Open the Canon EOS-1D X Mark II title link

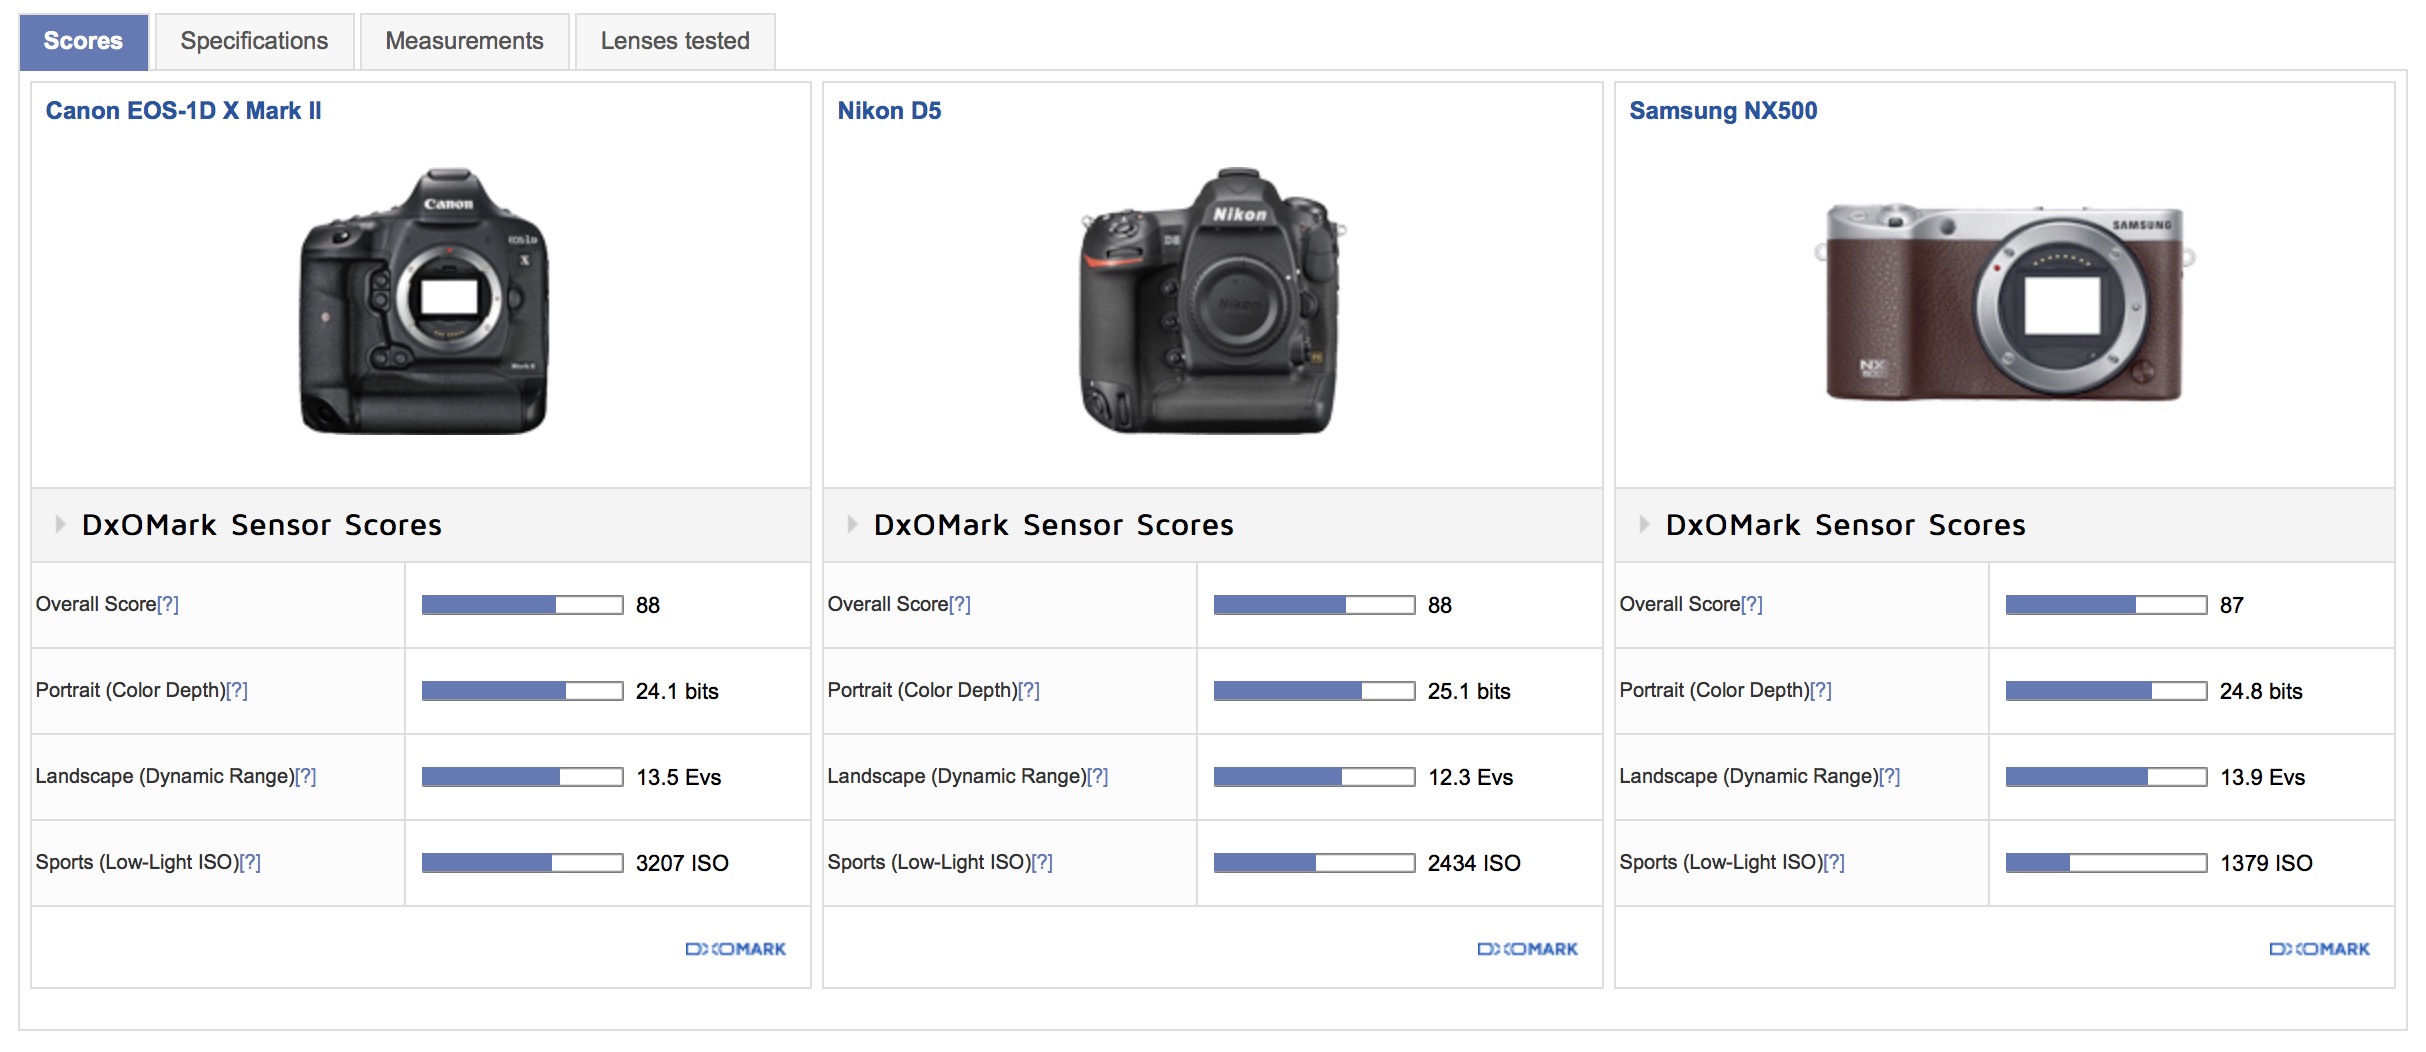pyautogui.click(x=184, y=111)
